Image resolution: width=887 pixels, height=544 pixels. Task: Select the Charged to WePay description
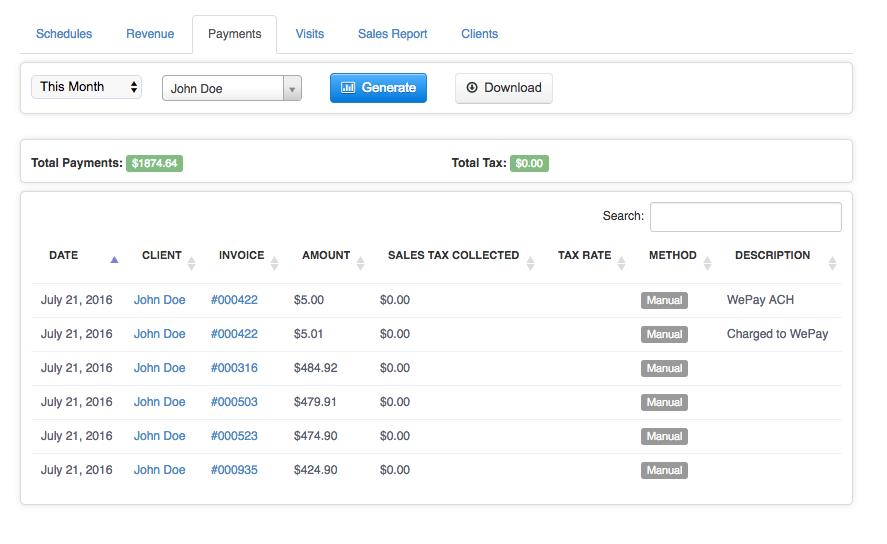tap(777, 334)
